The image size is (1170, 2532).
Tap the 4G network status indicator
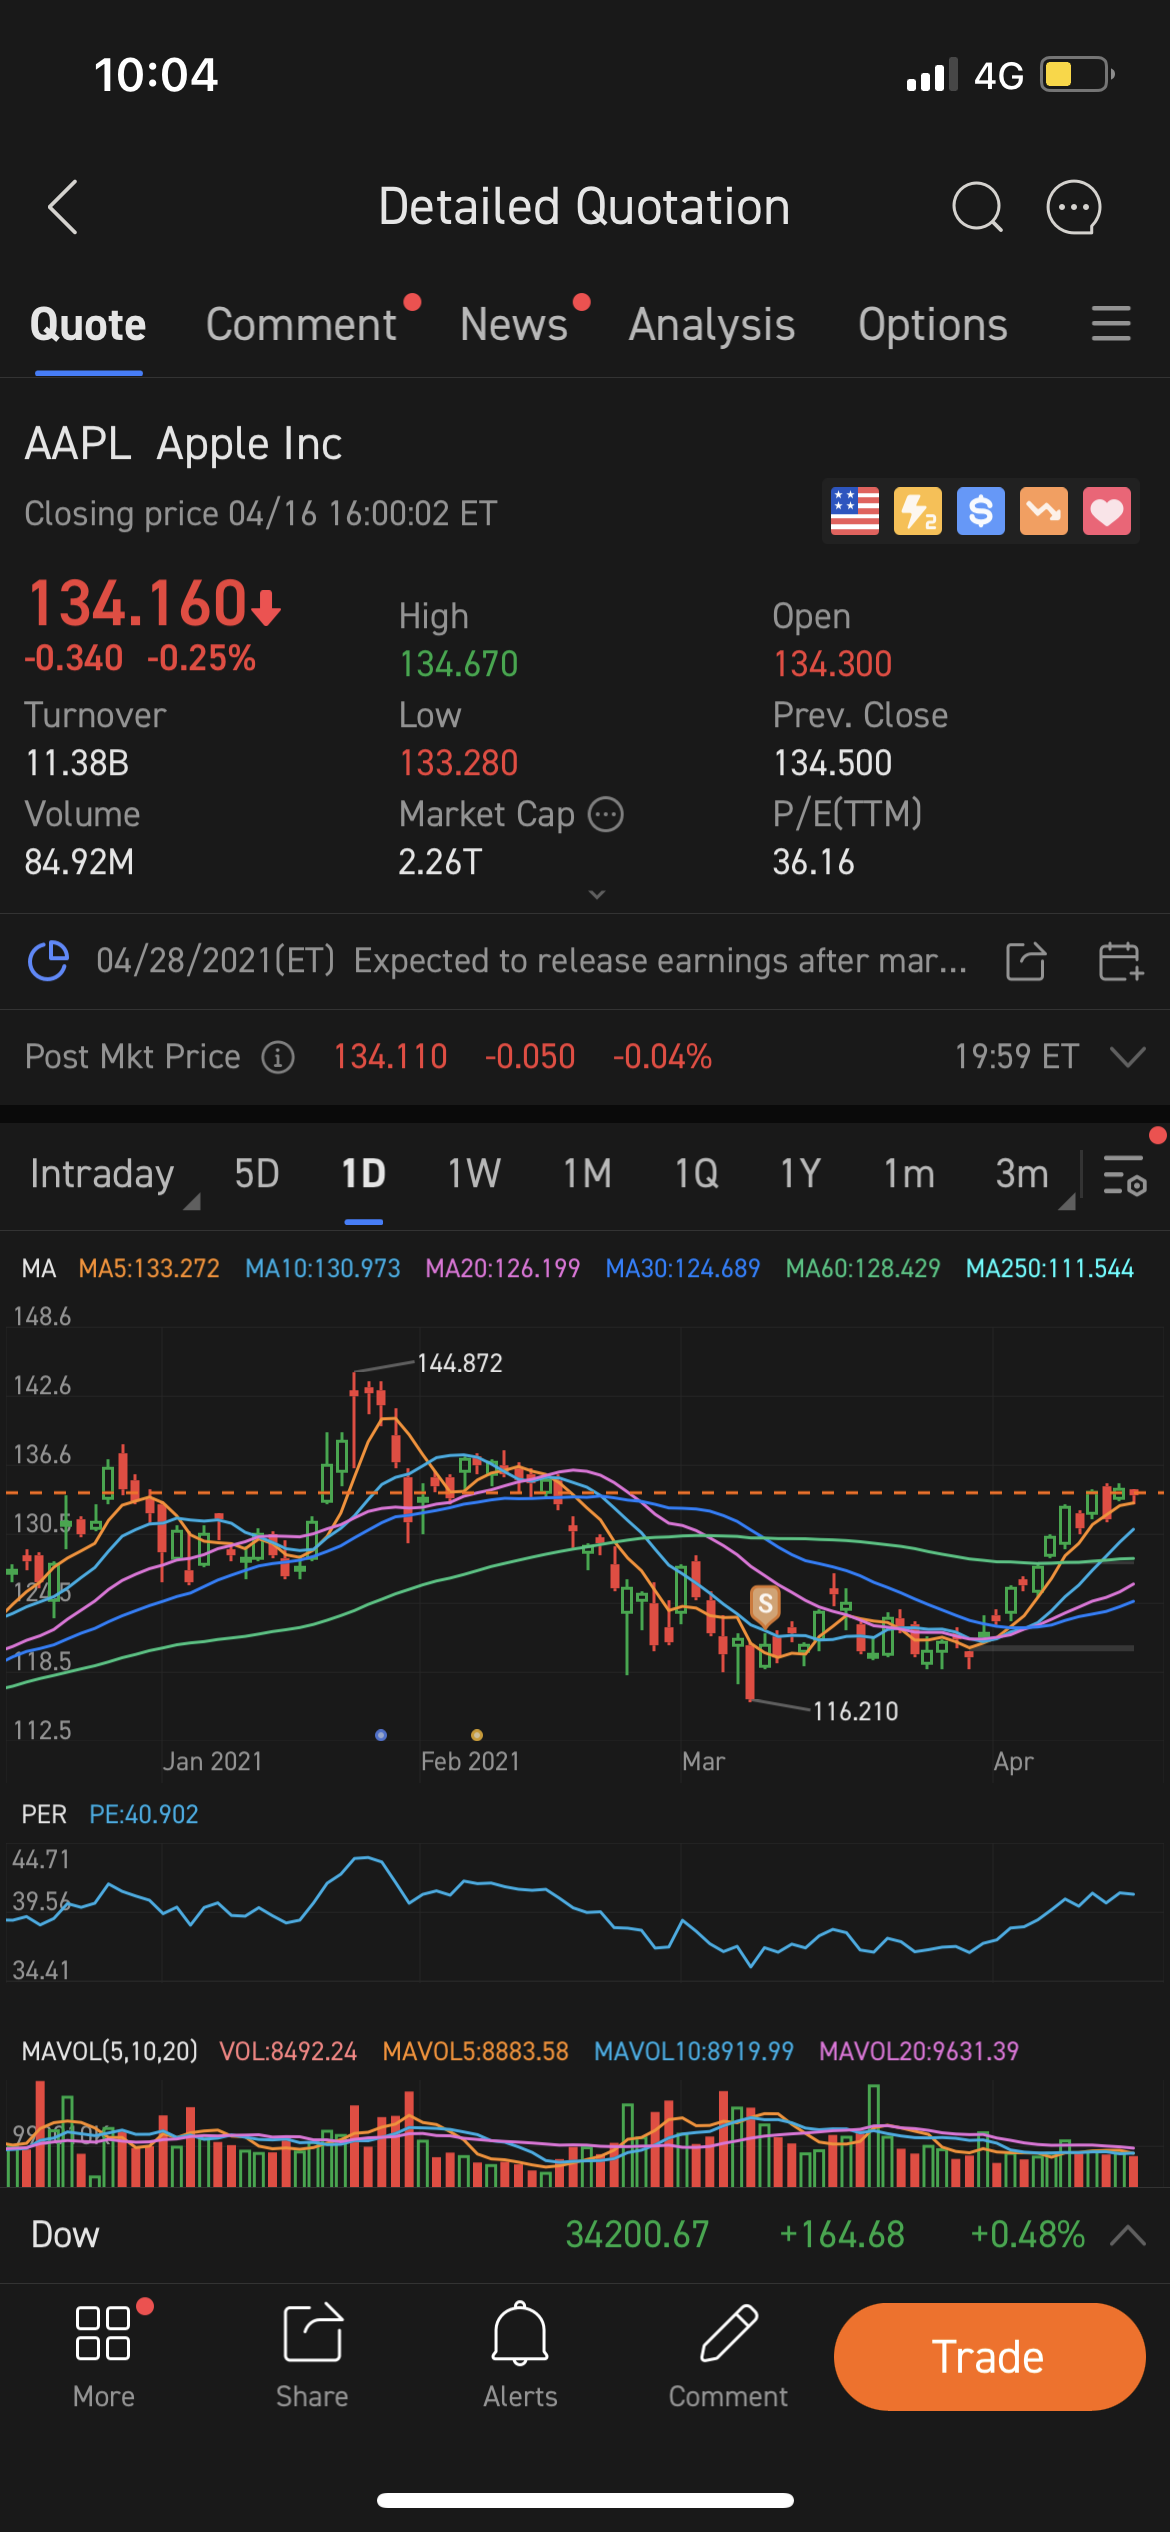(999, 75)
